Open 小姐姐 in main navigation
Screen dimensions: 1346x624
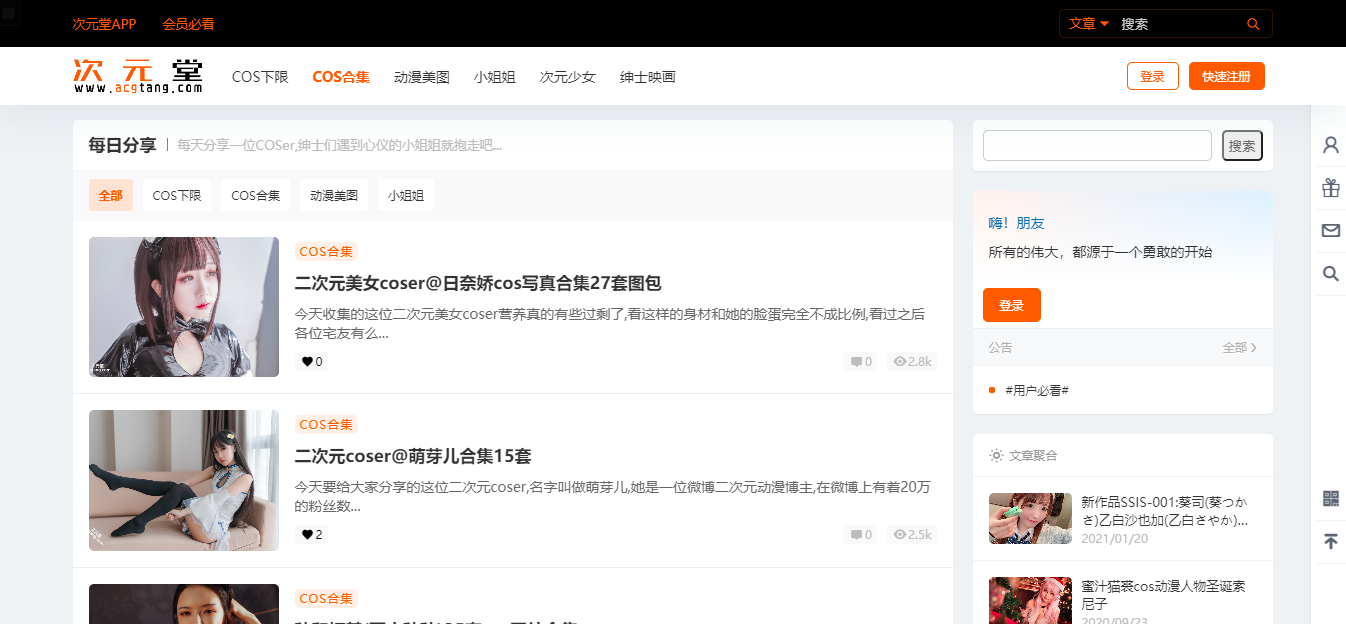click(x=495, y=77)
